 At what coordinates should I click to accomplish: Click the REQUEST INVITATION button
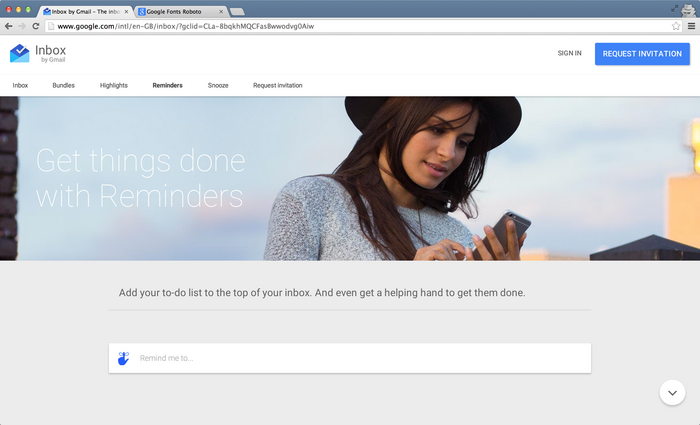[642, 54]
